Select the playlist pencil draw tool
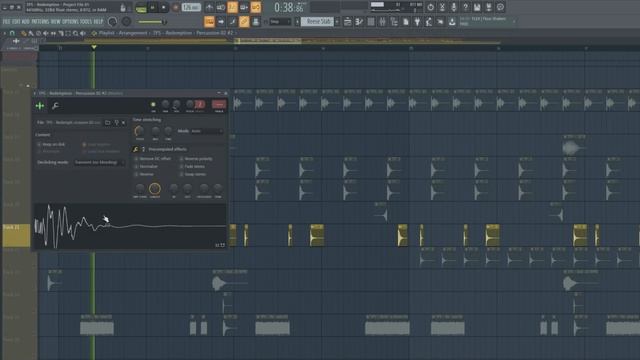The height and width of the screenshot is (360, 640). (23, 33)
